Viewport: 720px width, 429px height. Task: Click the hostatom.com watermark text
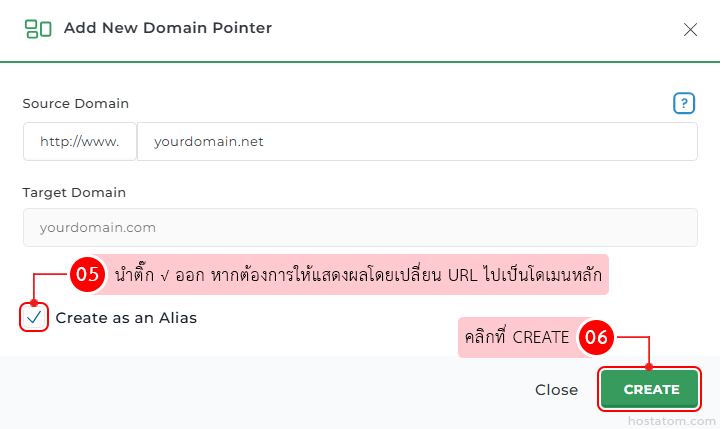pos(671,421)
